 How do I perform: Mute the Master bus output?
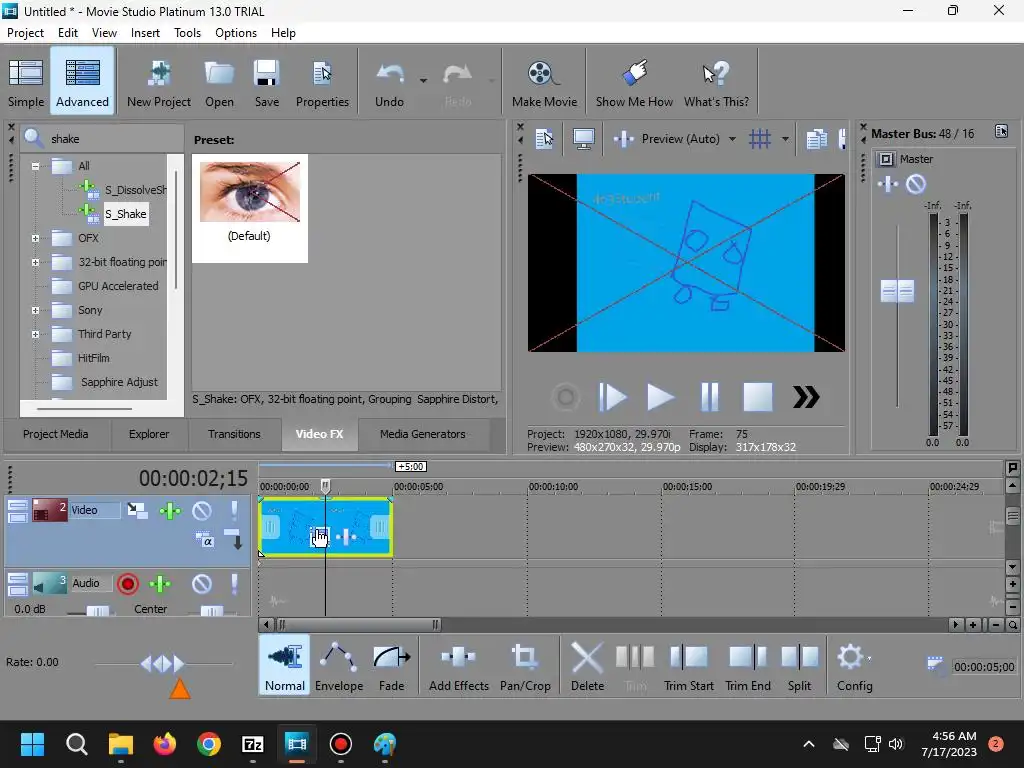(x=916, y=185)
